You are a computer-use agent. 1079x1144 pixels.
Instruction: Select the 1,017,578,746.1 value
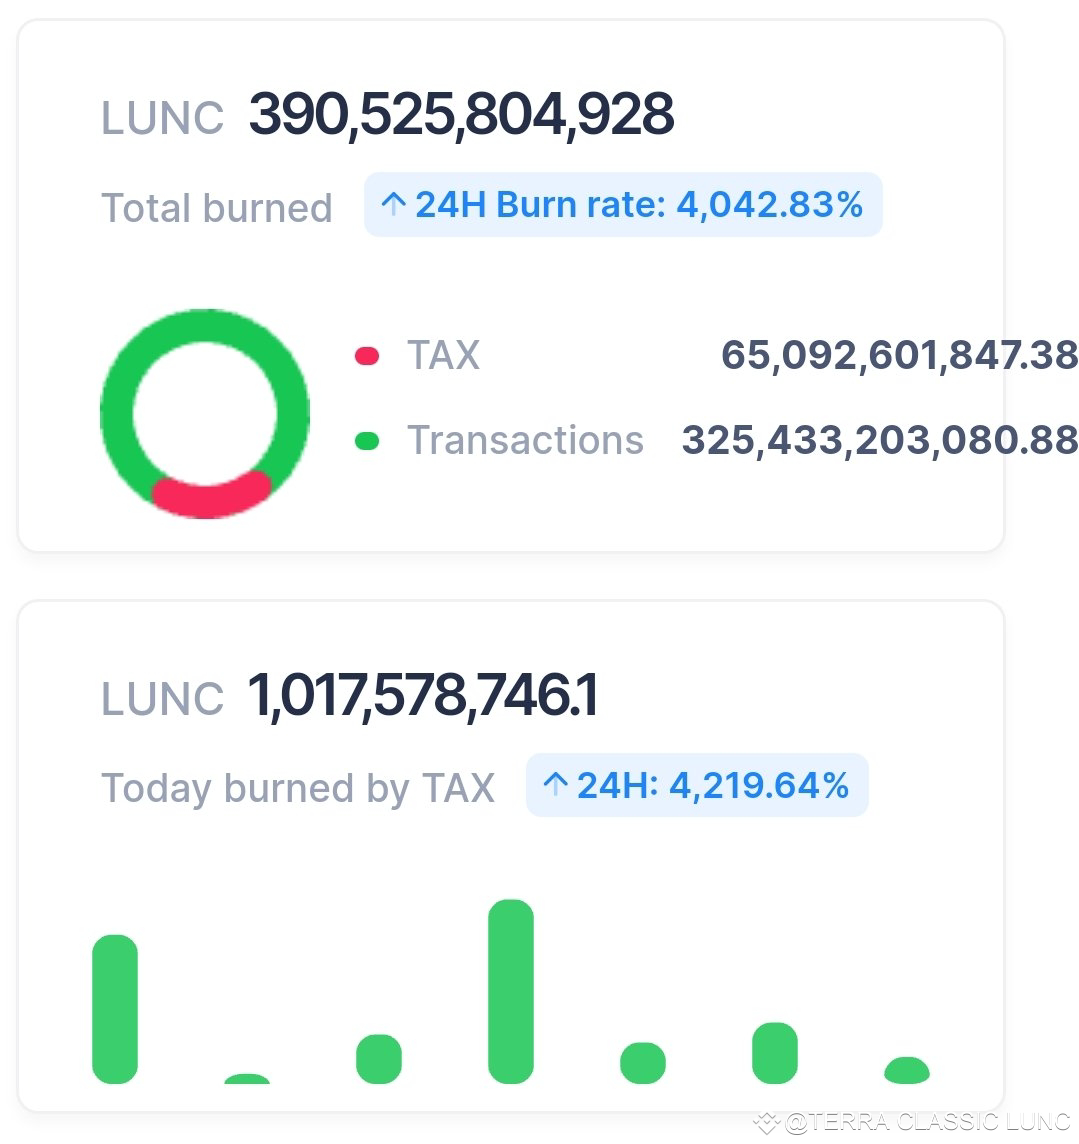coord(423,696)
